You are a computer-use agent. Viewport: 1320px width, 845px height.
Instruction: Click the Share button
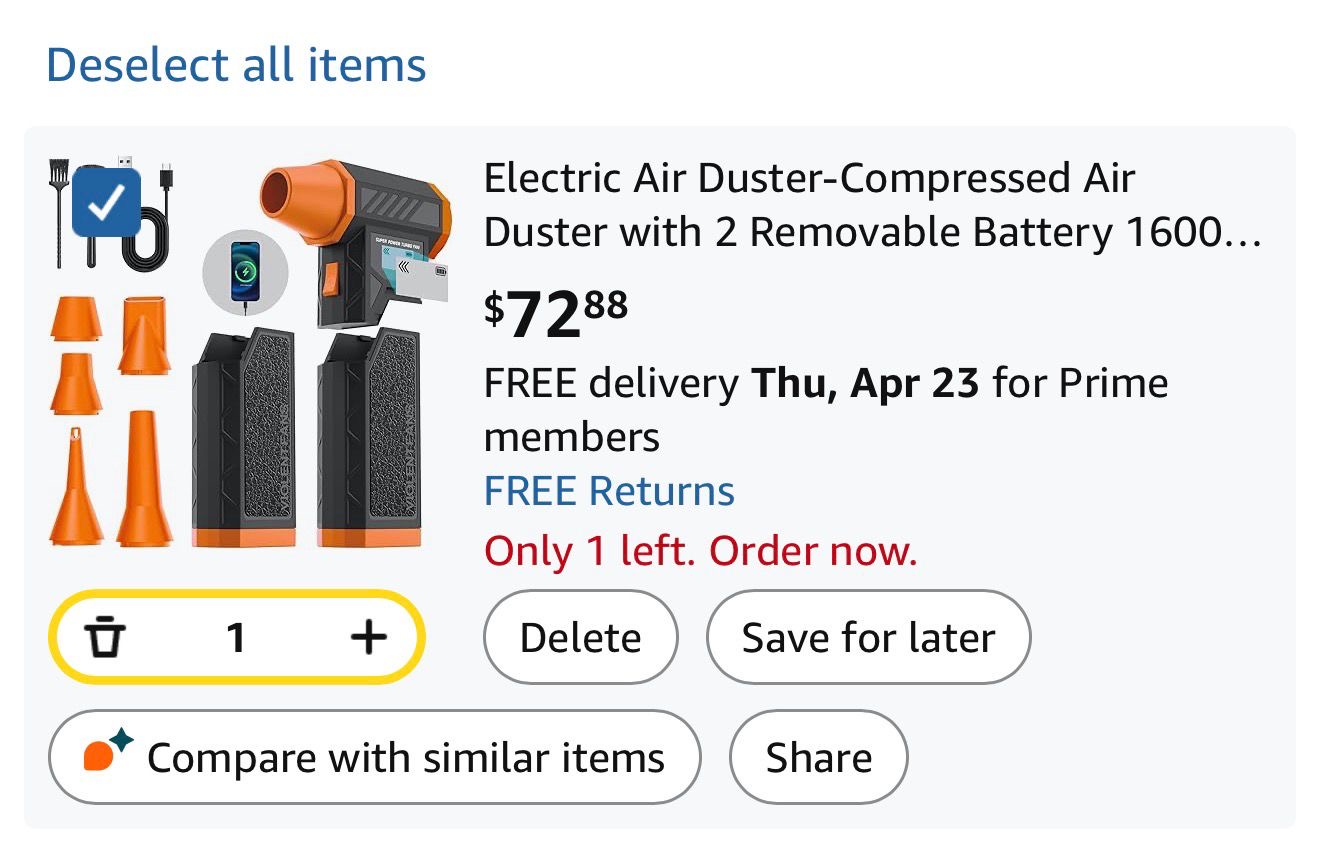click(x=818, y=757)
